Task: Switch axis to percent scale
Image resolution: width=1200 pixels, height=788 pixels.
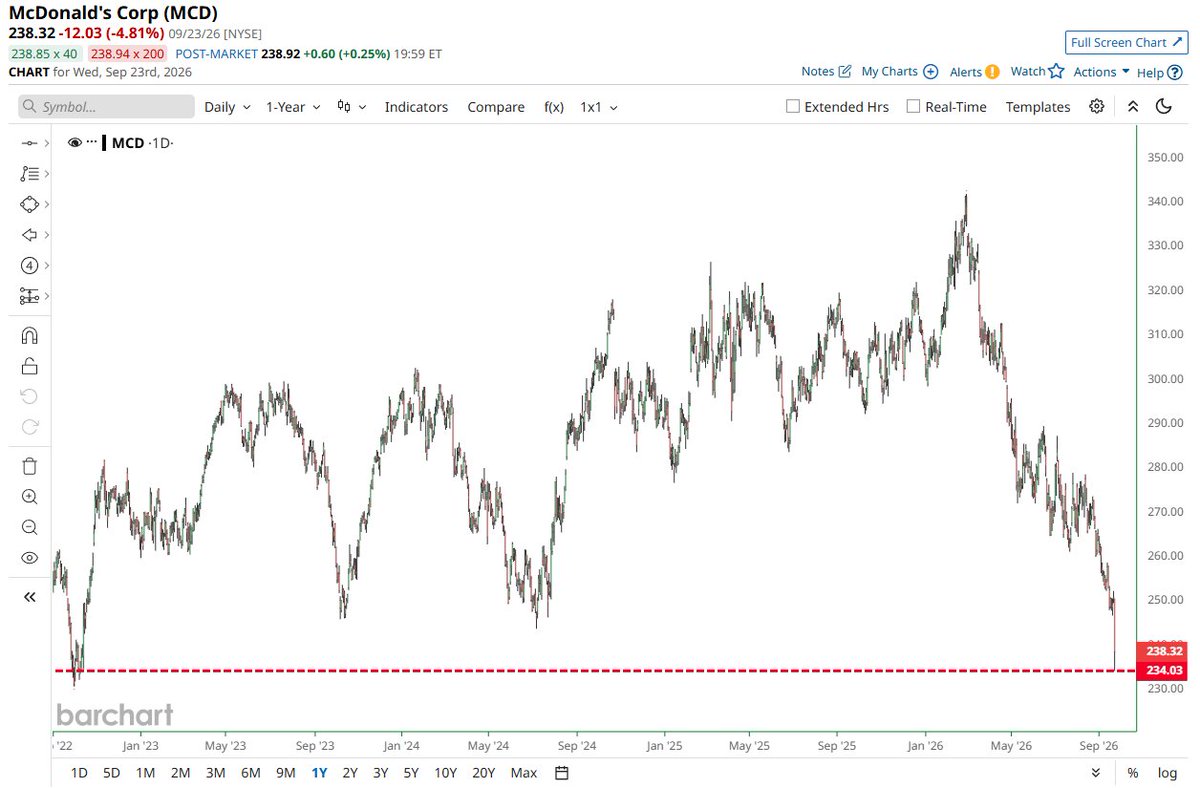Action: tap(1133, 773)
